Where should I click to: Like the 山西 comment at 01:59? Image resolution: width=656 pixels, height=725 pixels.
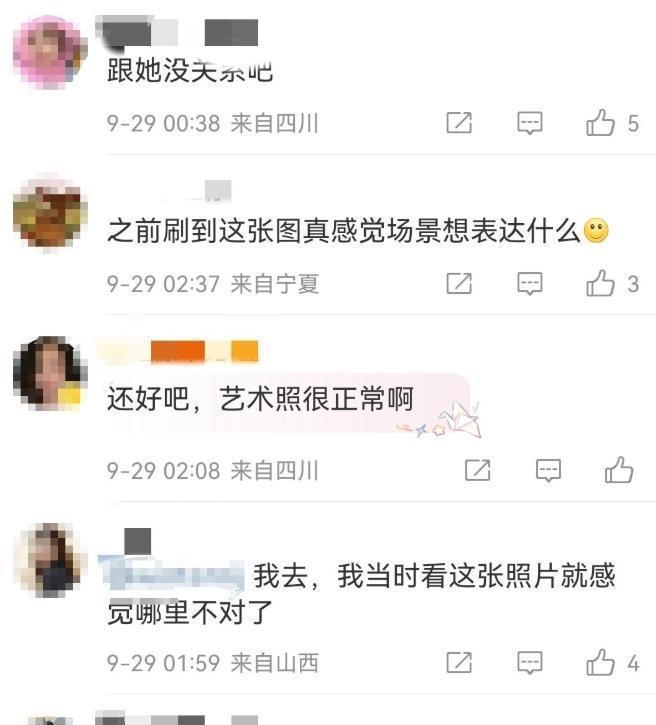tap(600, 663)
